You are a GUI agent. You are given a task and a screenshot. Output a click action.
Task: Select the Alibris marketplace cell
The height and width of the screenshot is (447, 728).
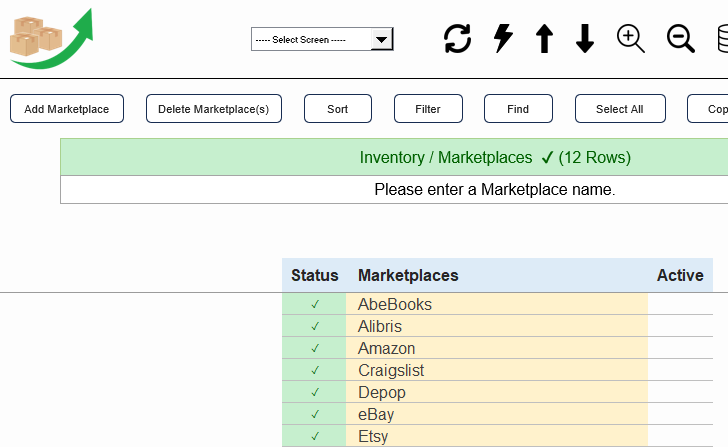pos(497,326)
